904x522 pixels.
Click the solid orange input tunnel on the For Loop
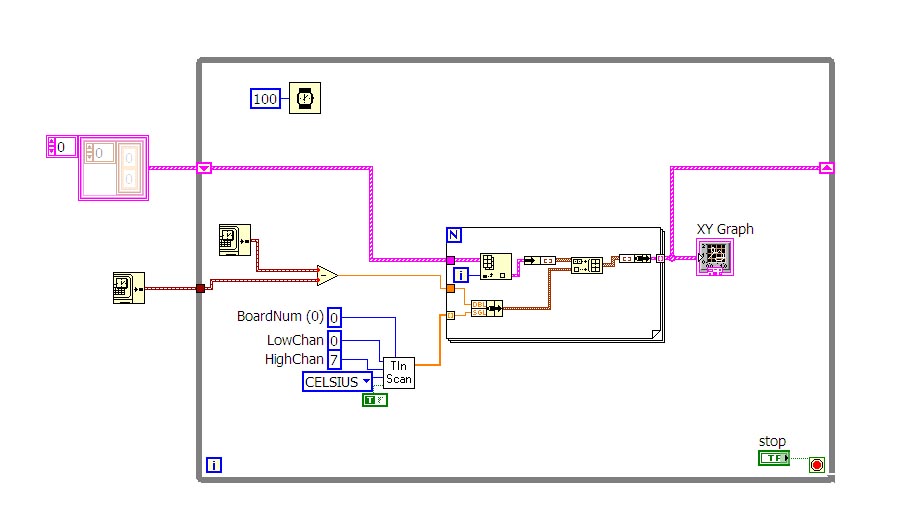pos(451,288)
